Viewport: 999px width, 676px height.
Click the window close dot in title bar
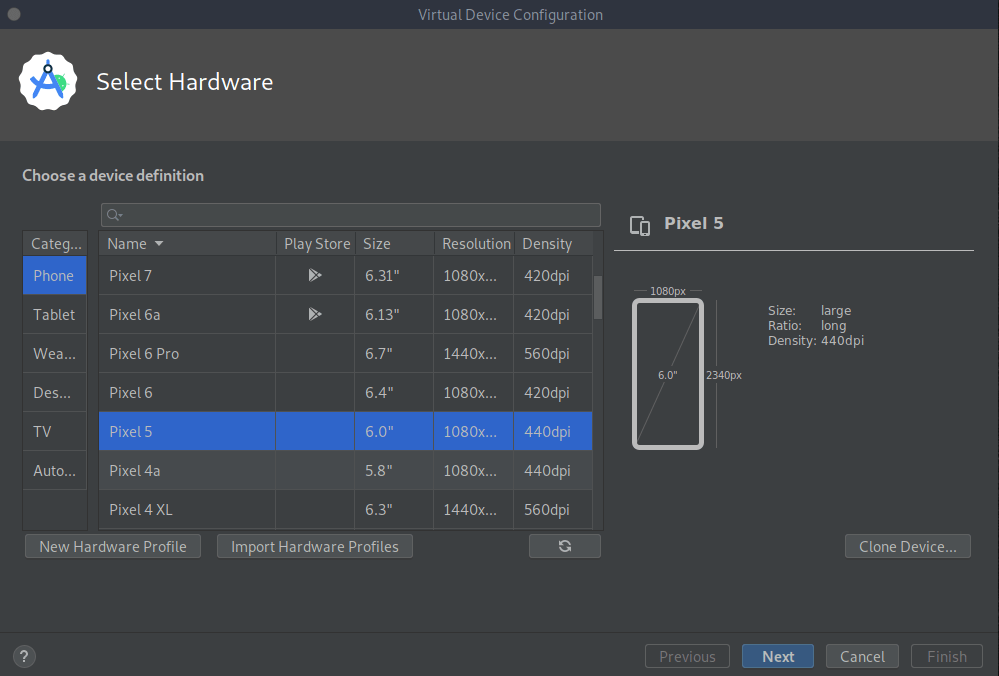pos(14,14)
